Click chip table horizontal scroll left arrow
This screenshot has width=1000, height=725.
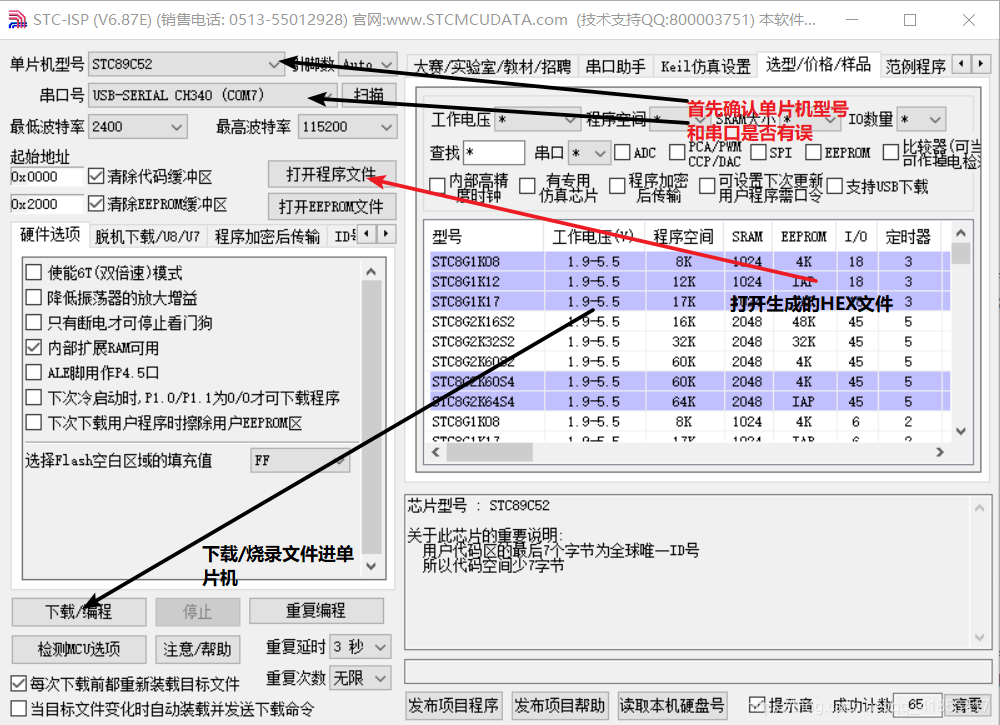pyautogui.click(x=436, y=452)
